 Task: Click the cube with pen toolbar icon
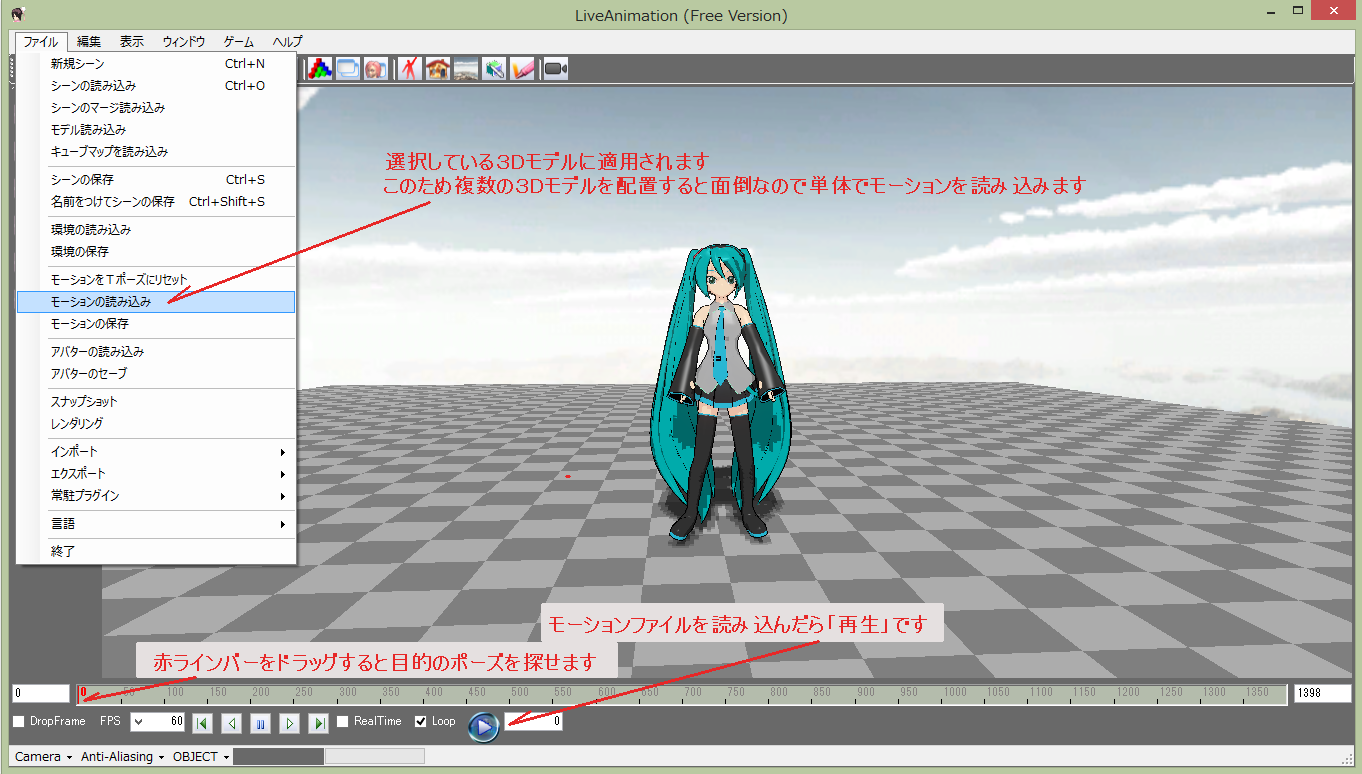(x=494, y=68)
